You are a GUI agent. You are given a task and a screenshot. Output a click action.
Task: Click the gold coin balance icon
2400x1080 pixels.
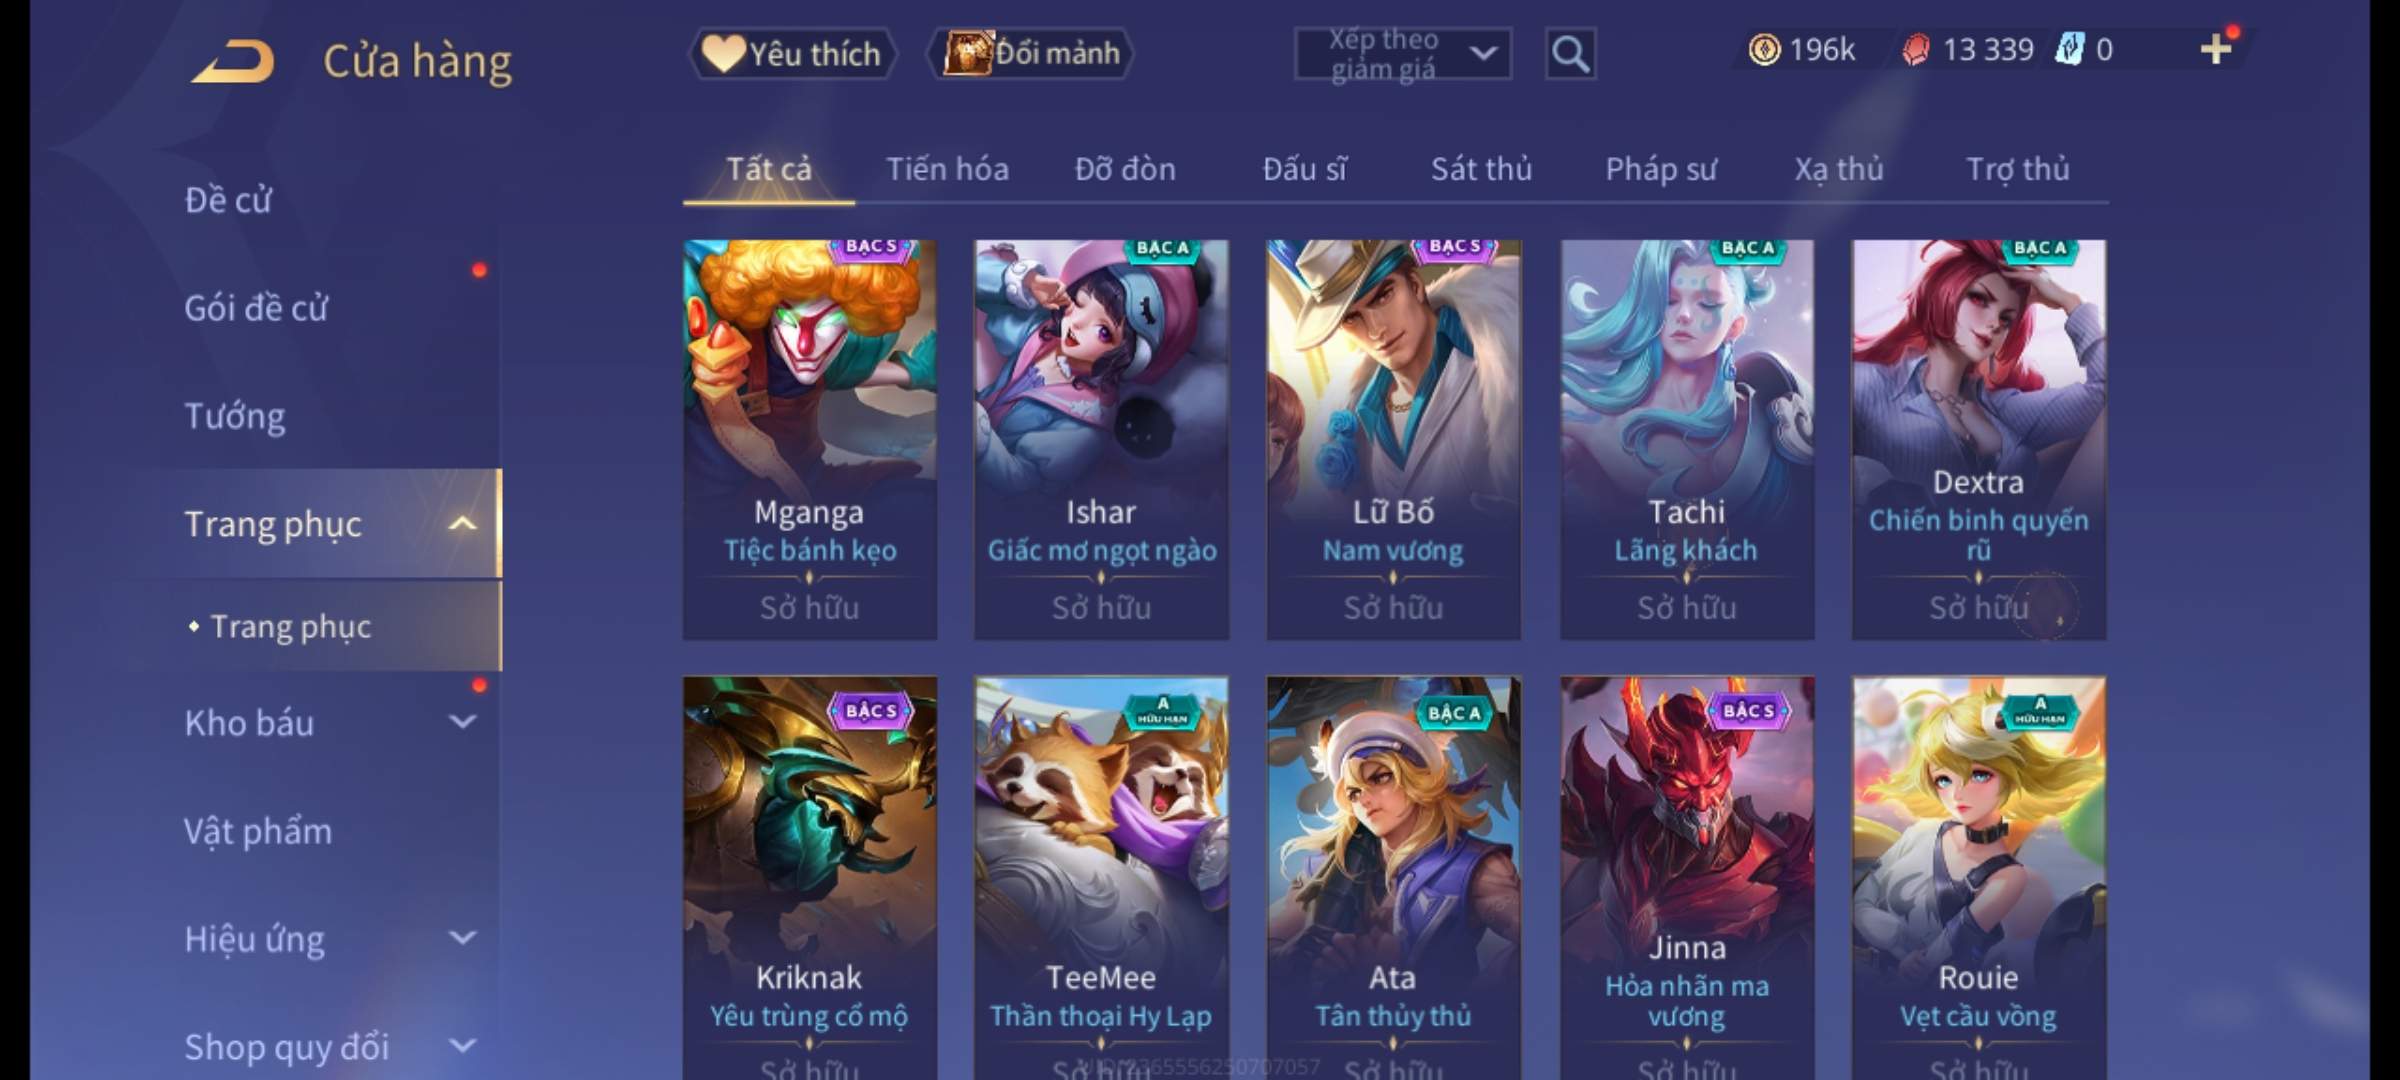click(1764, 50)
